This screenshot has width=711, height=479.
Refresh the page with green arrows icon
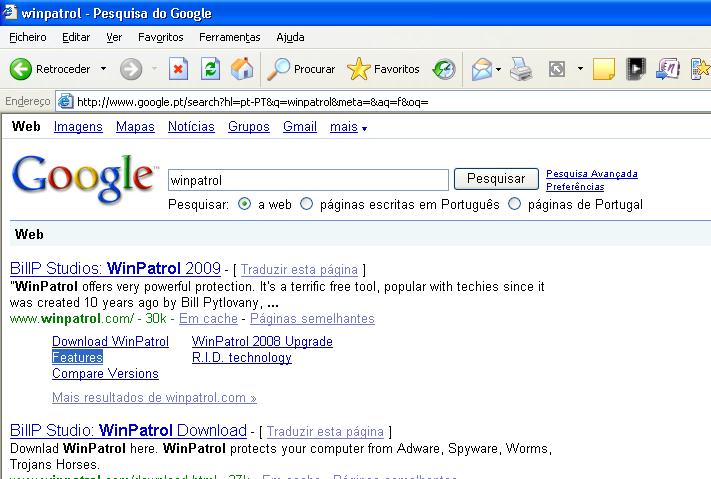pos(210,69)
